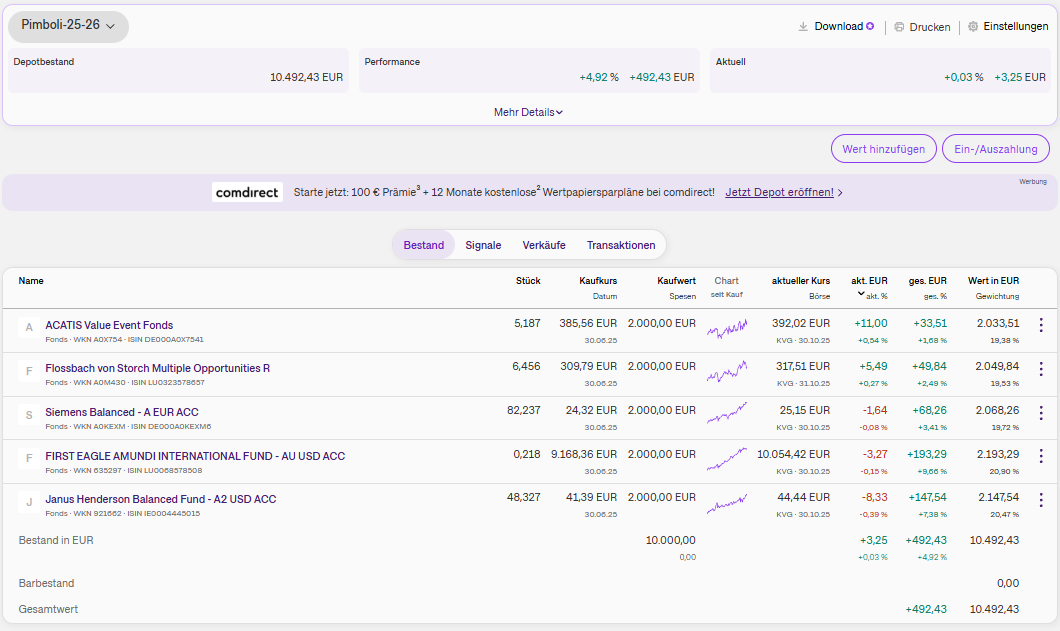Image resolution: width=1060 pixels, height=631 pixels.
Task: Expand Mehr Details section
Action: coord(528,112)
